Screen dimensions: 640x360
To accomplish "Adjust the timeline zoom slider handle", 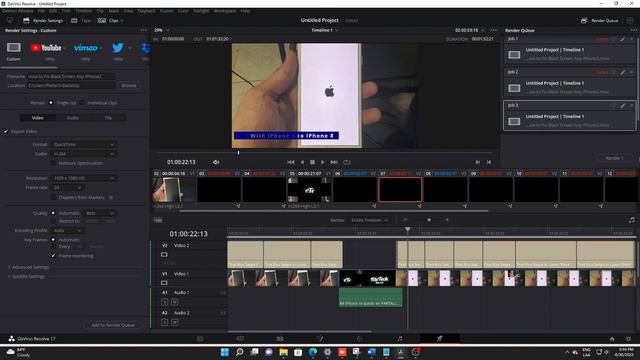I will tap(429, 220).
